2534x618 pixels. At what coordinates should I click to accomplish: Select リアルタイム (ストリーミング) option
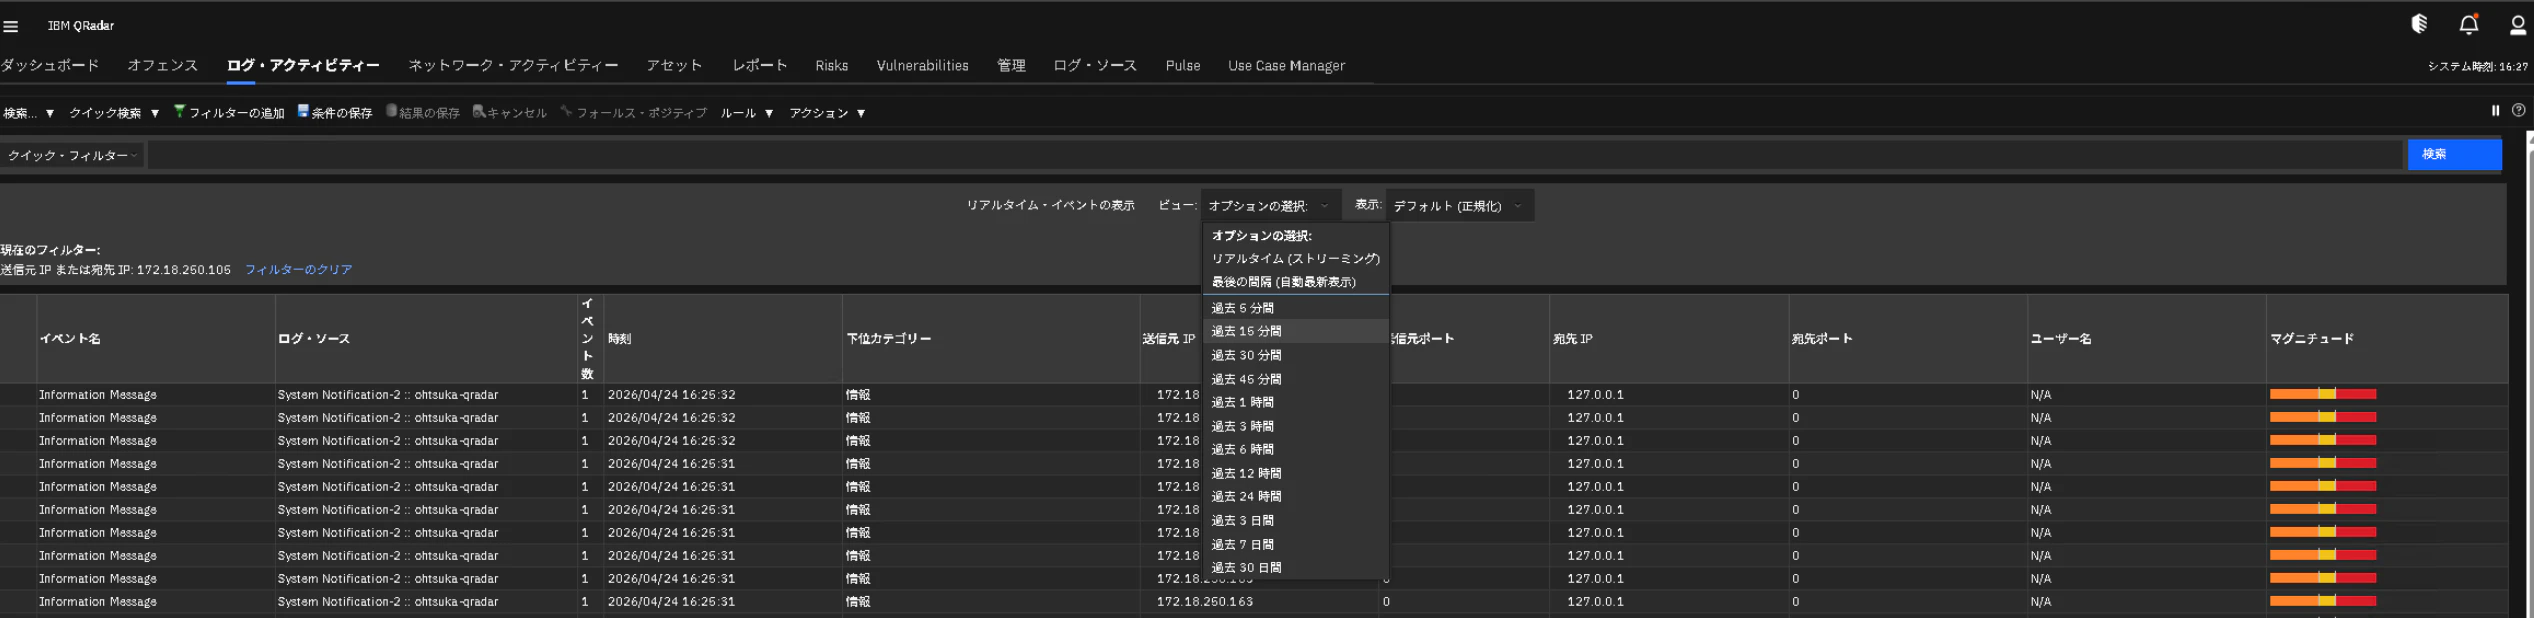1295,259
